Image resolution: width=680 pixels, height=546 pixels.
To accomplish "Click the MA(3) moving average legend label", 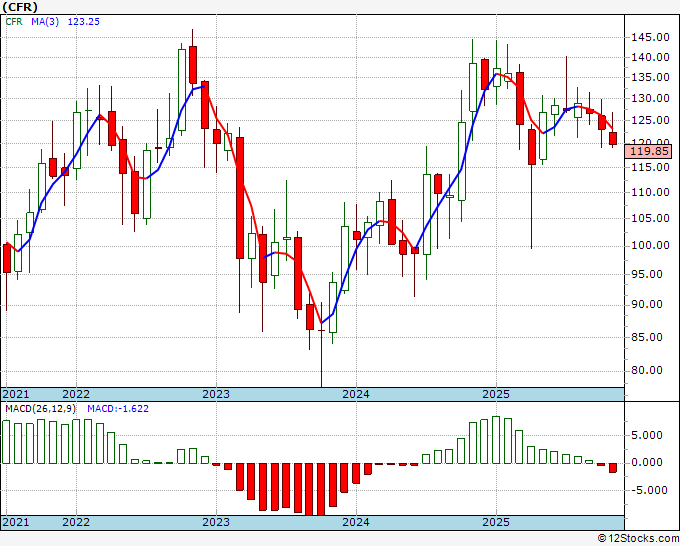I will (x=45, y=21).
